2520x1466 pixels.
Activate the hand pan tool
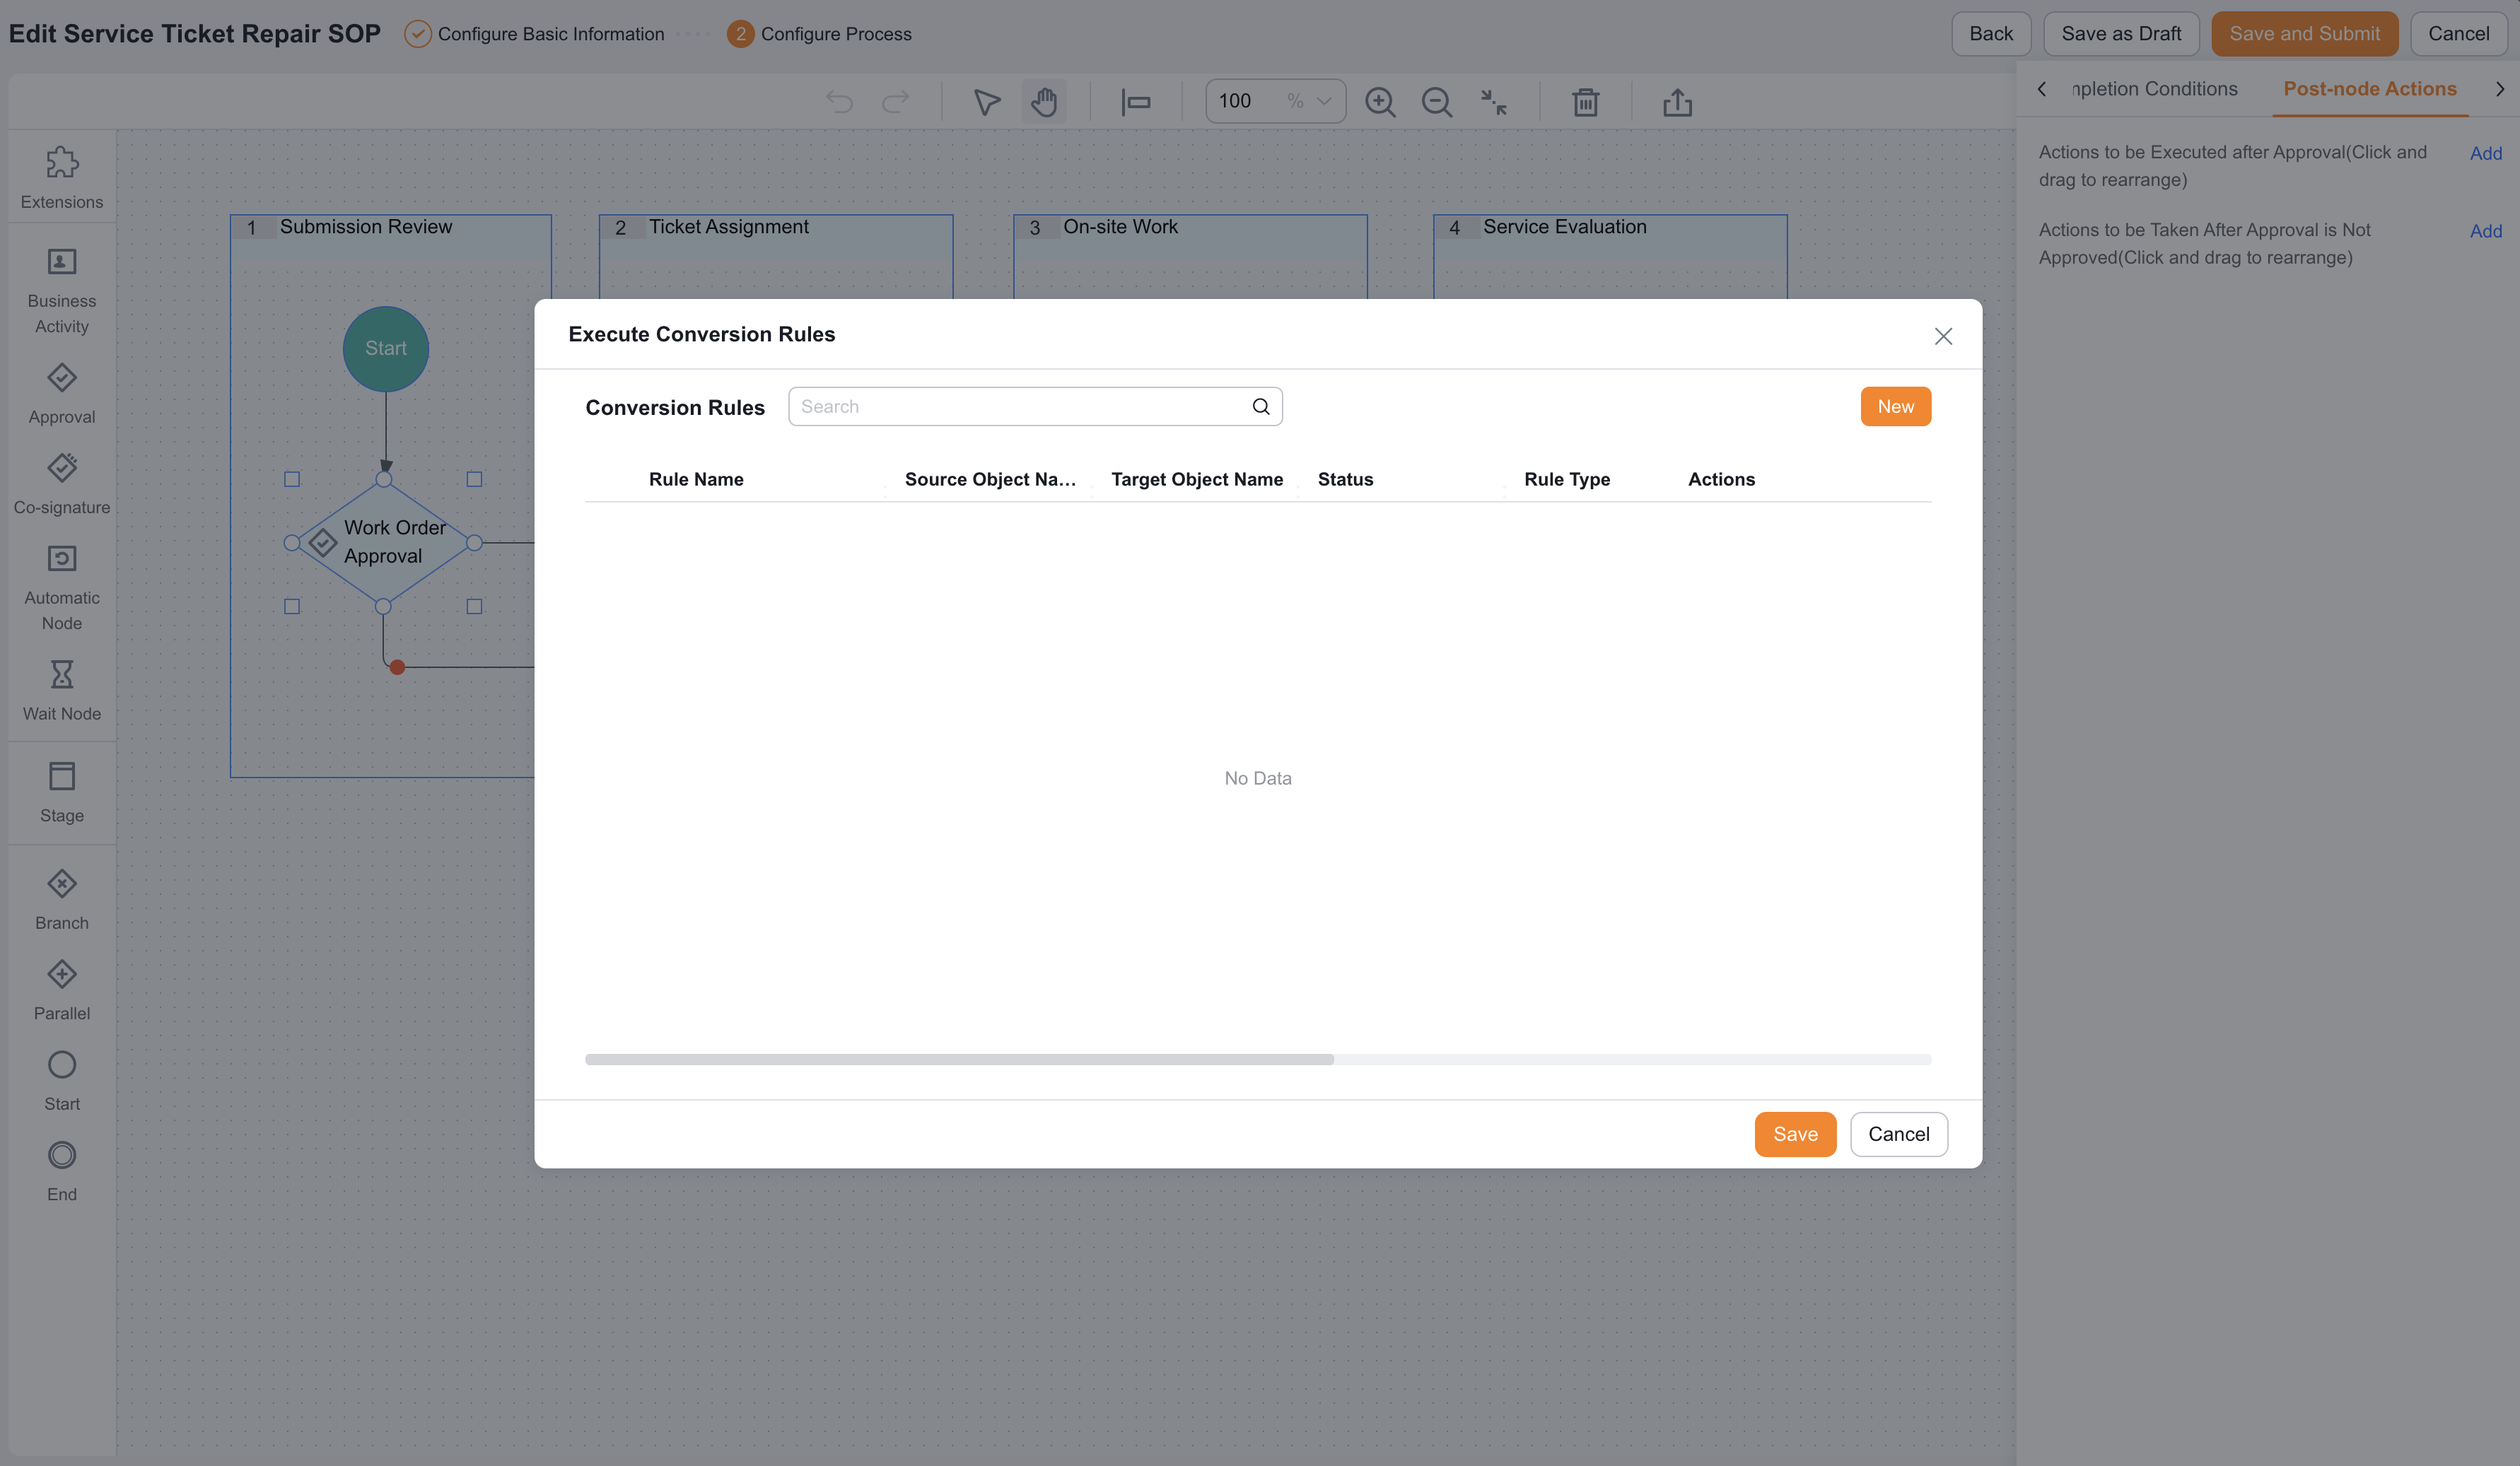click(x=1044, y=102)
